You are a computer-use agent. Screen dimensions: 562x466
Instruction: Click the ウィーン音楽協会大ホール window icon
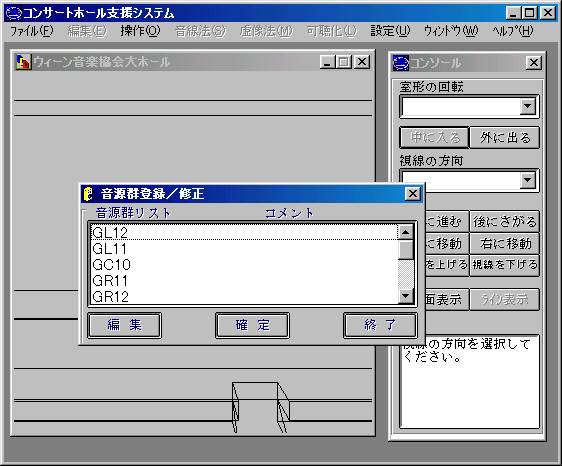[23, 62]
